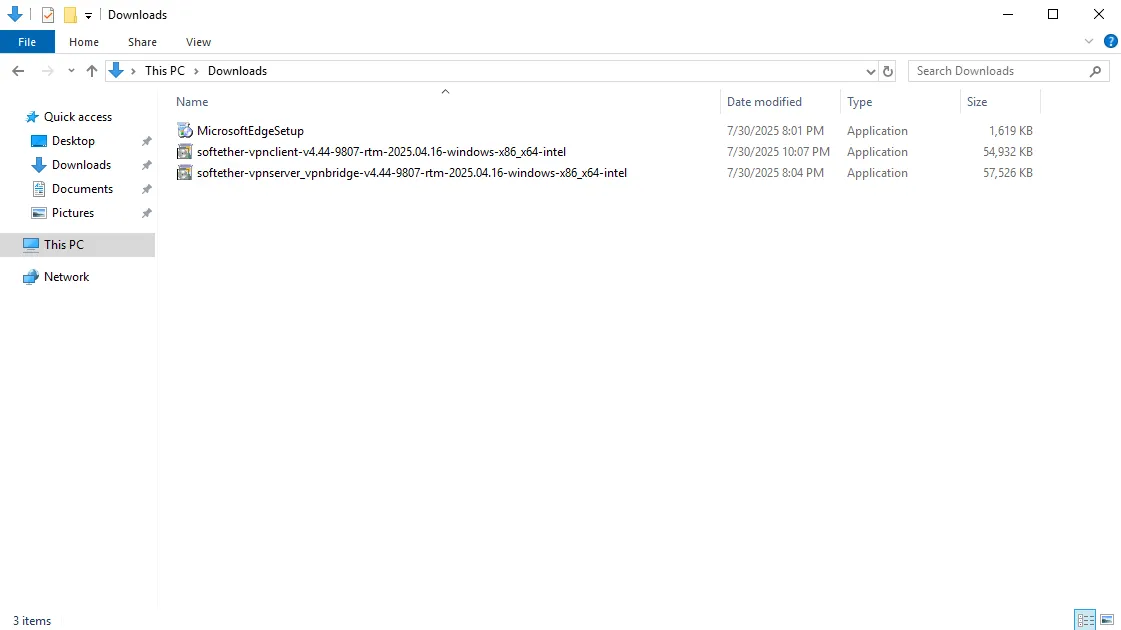This screenshot has height=630, width=1121.
Task: Refresh the Downloads folder view
Action: [x=887, y=71]
